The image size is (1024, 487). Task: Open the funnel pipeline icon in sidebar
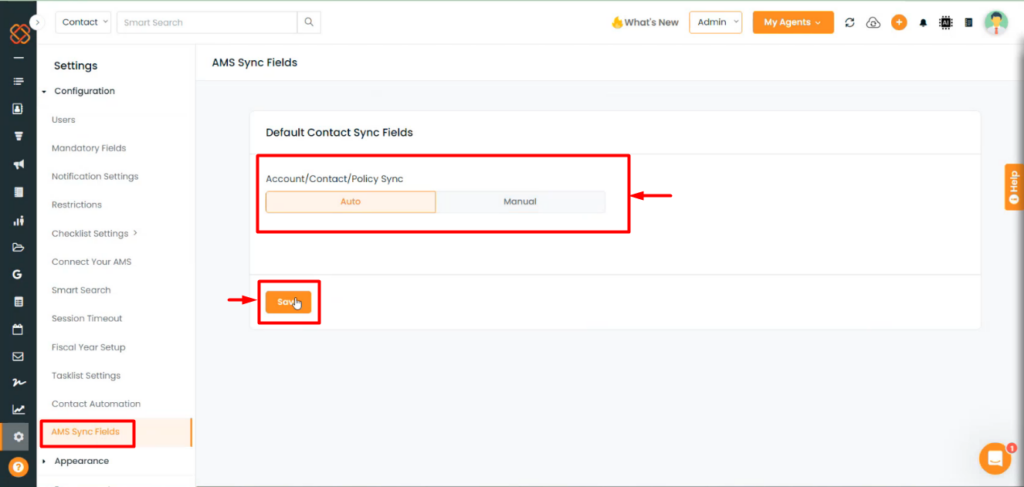click(x=18, y=136)
